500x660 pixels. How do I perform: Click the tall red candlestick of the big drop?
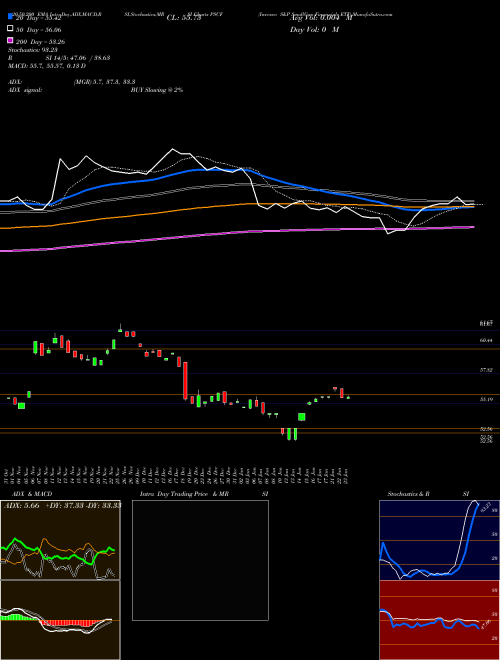point(185,381)
